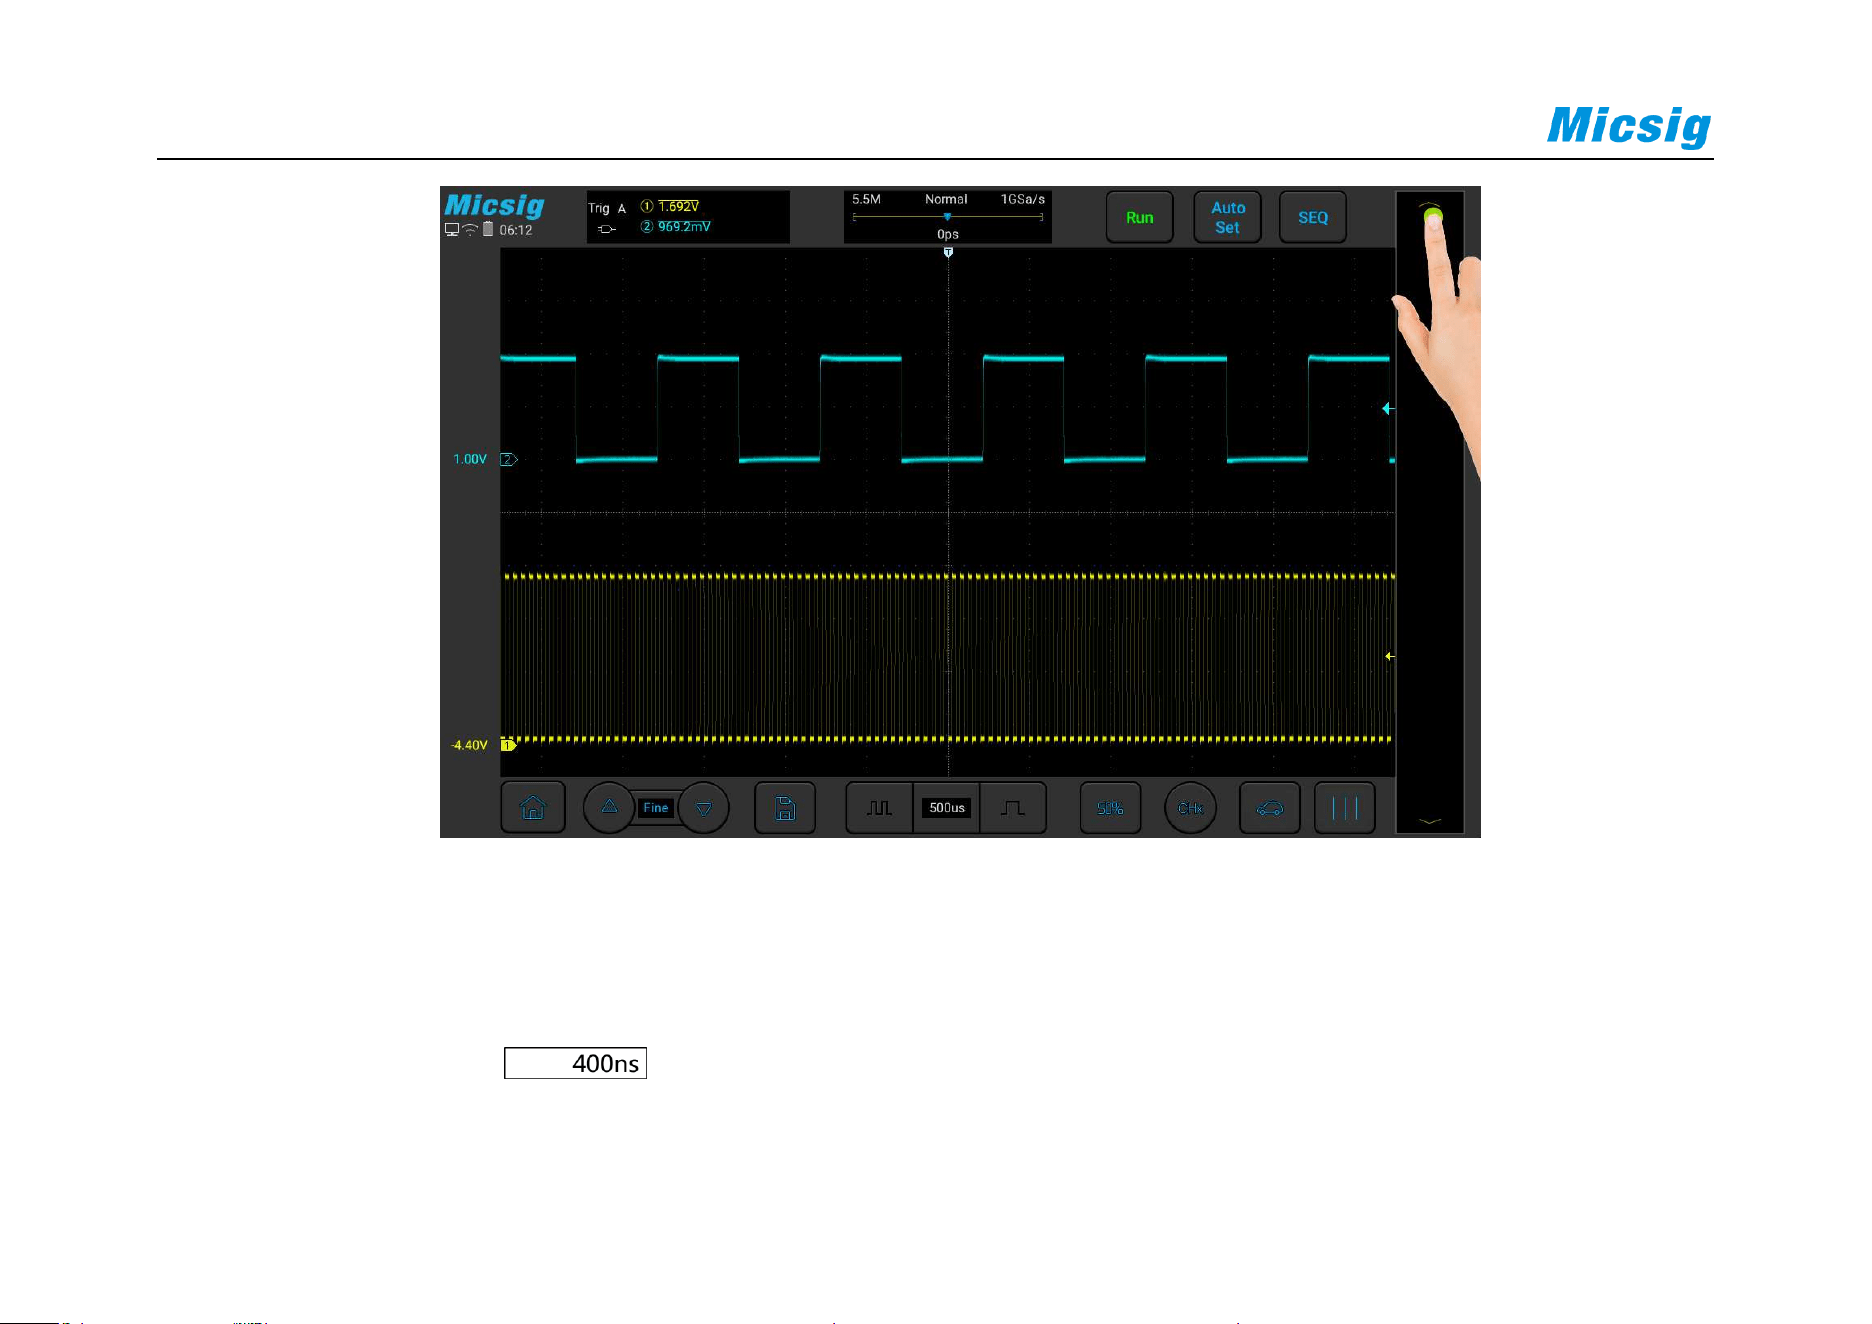This screenshot has width=1872, height=1324.
Task: Toggle the Fine adjustment label
Action: coord(656,808)
